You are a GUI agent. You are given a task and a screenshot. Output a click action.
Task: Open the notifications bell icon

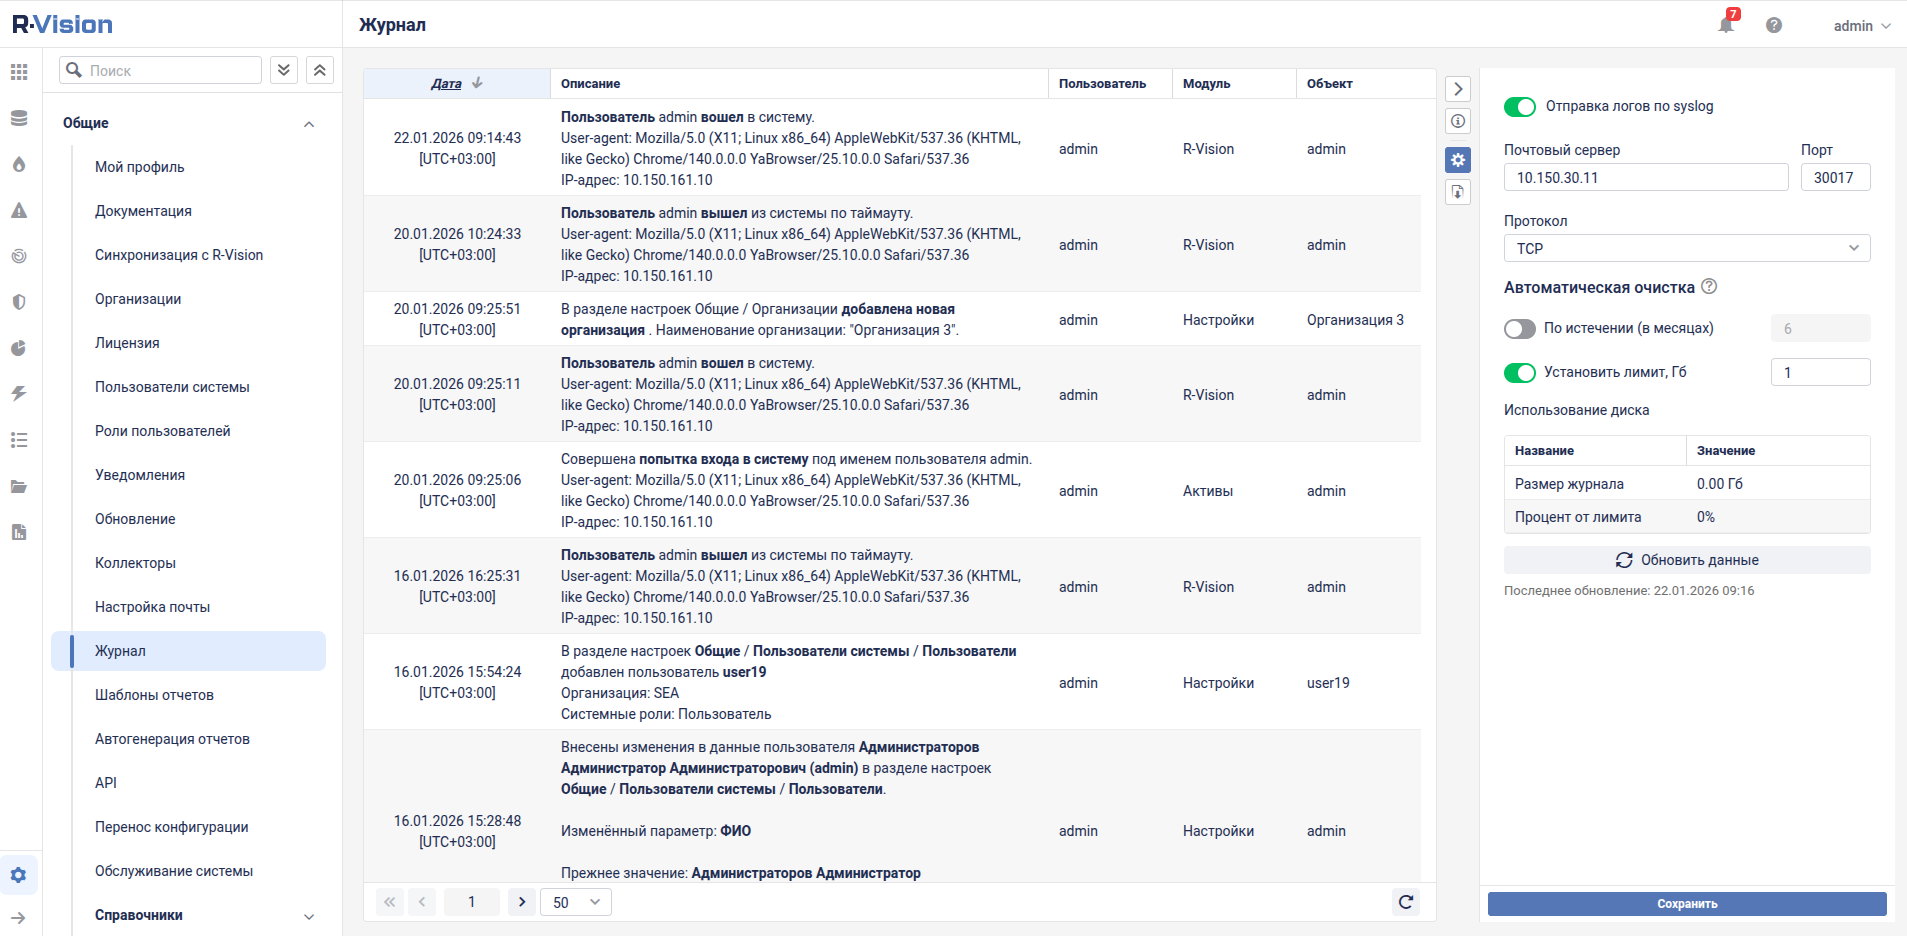(1726, 25)
